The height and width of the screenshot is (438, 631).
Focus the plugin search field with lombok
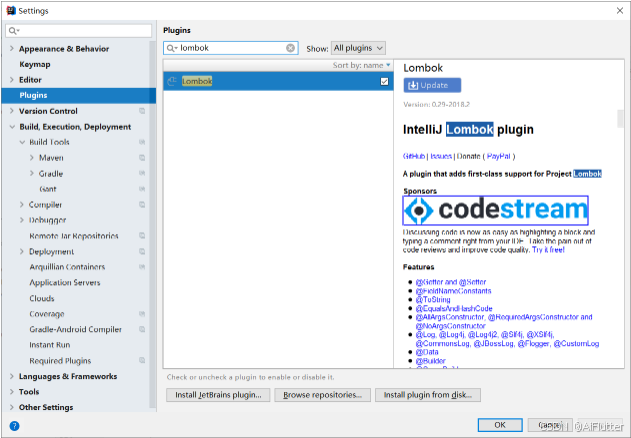(231, 48)
